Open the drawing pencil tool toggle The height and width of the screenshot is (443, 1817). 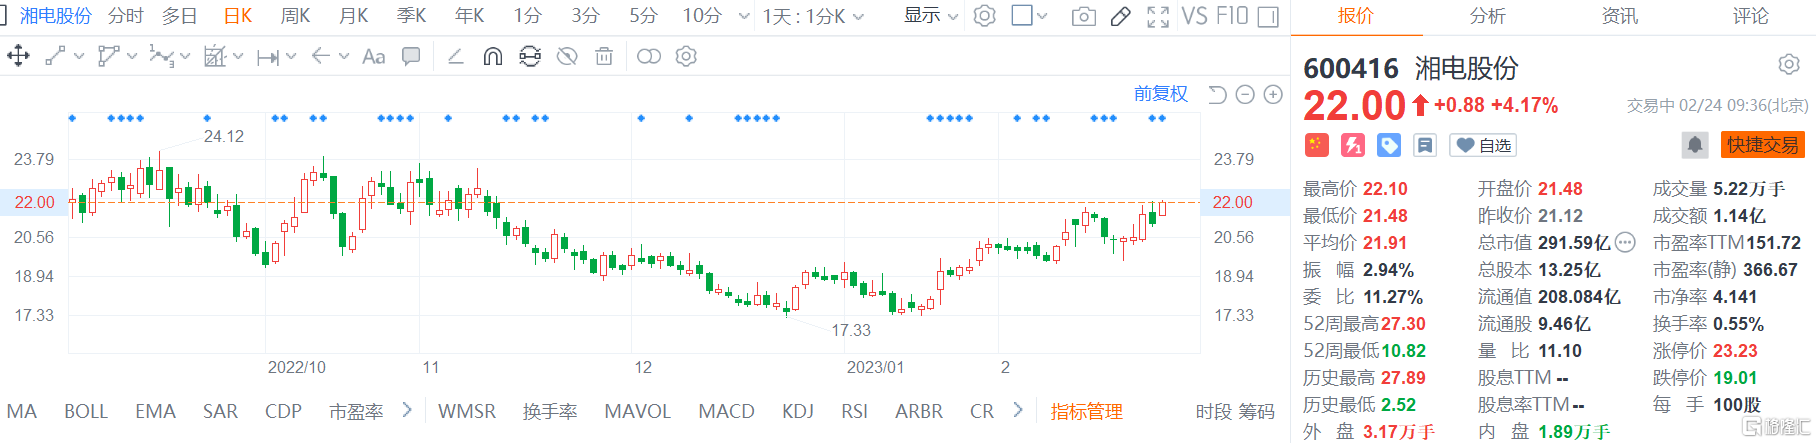(x=1121, y=17)
